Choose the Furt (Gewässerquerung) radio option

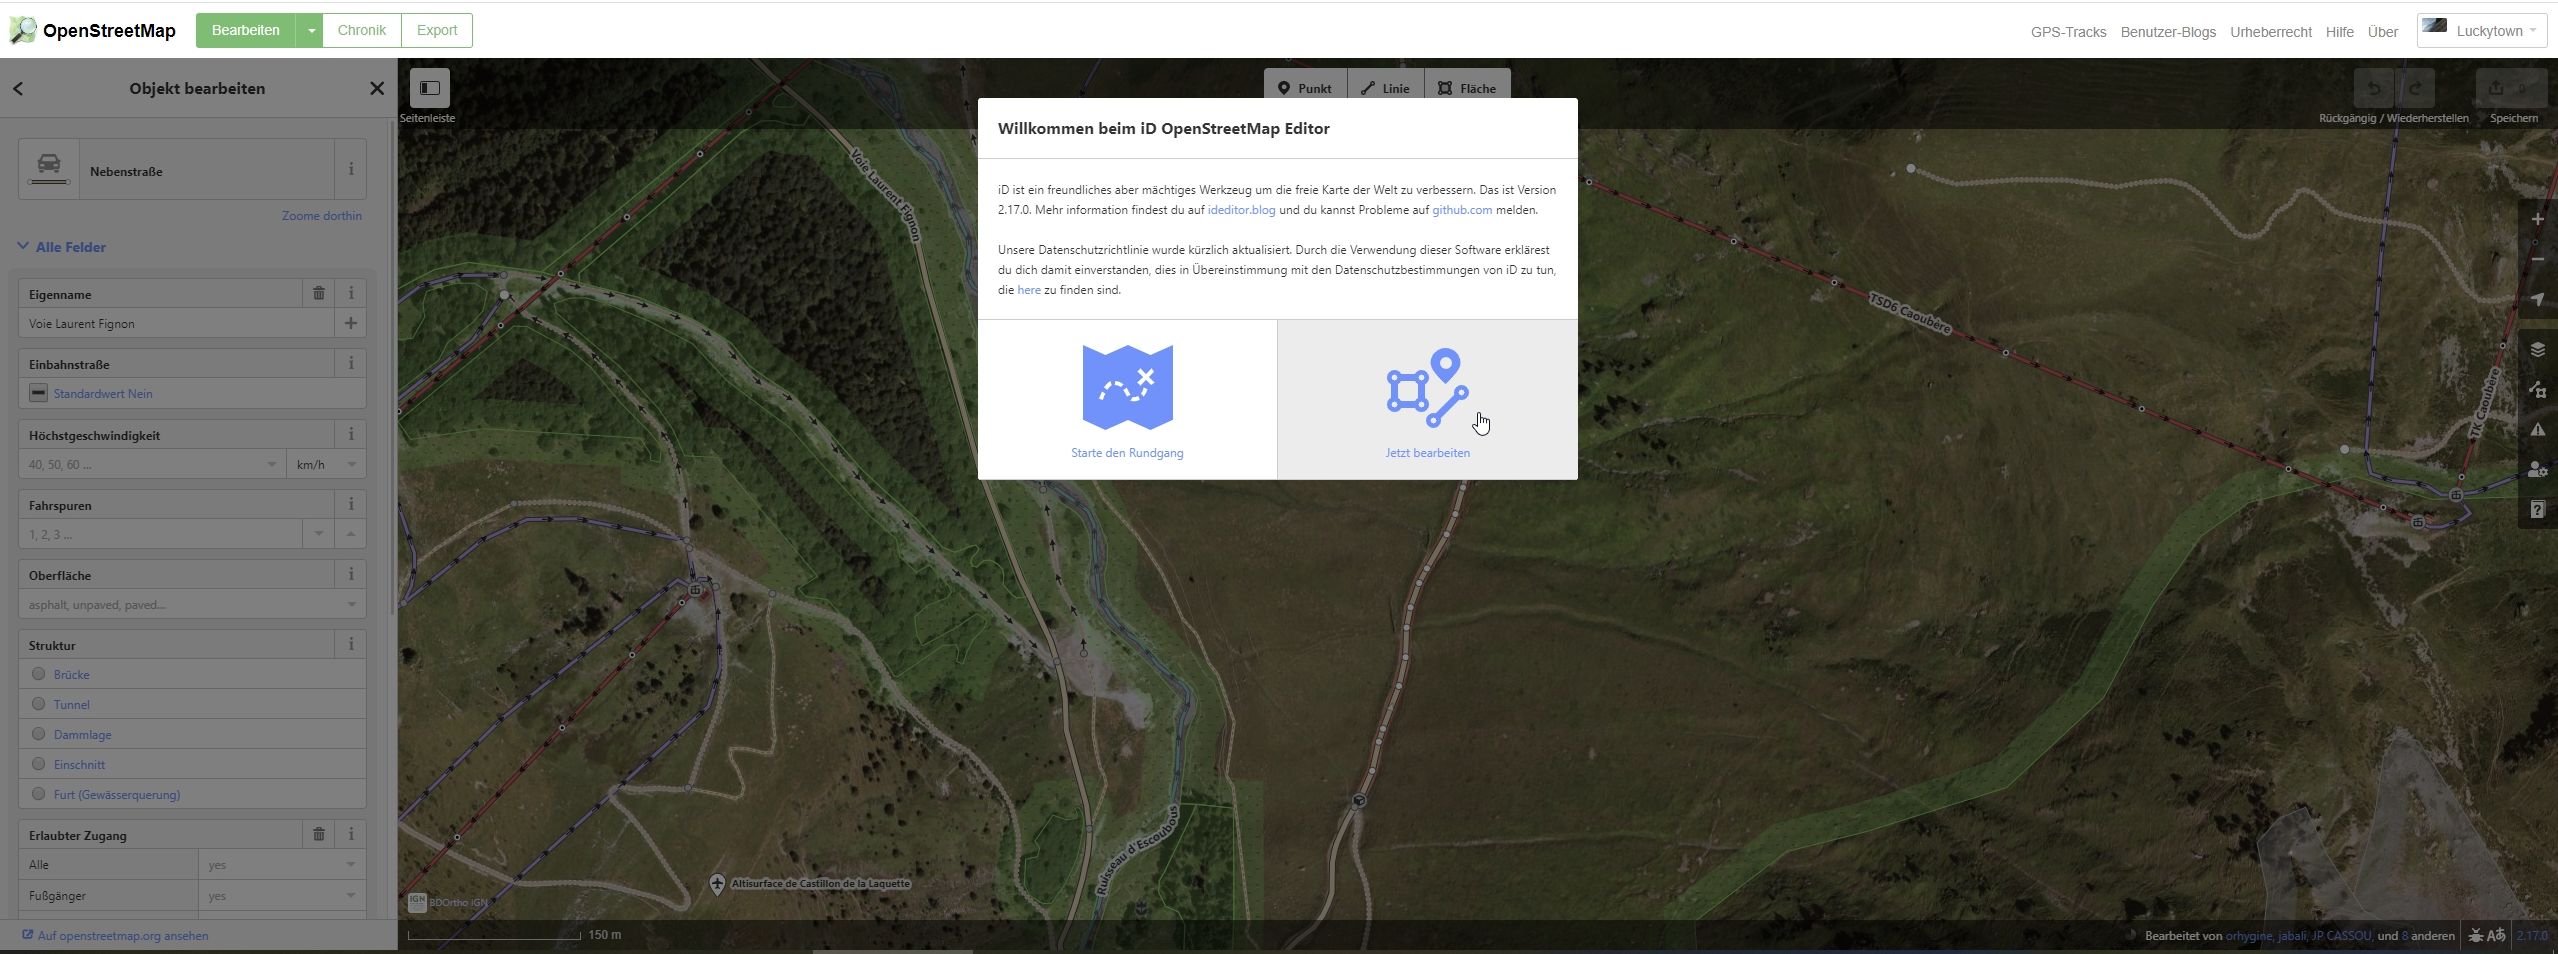[39, 794]
